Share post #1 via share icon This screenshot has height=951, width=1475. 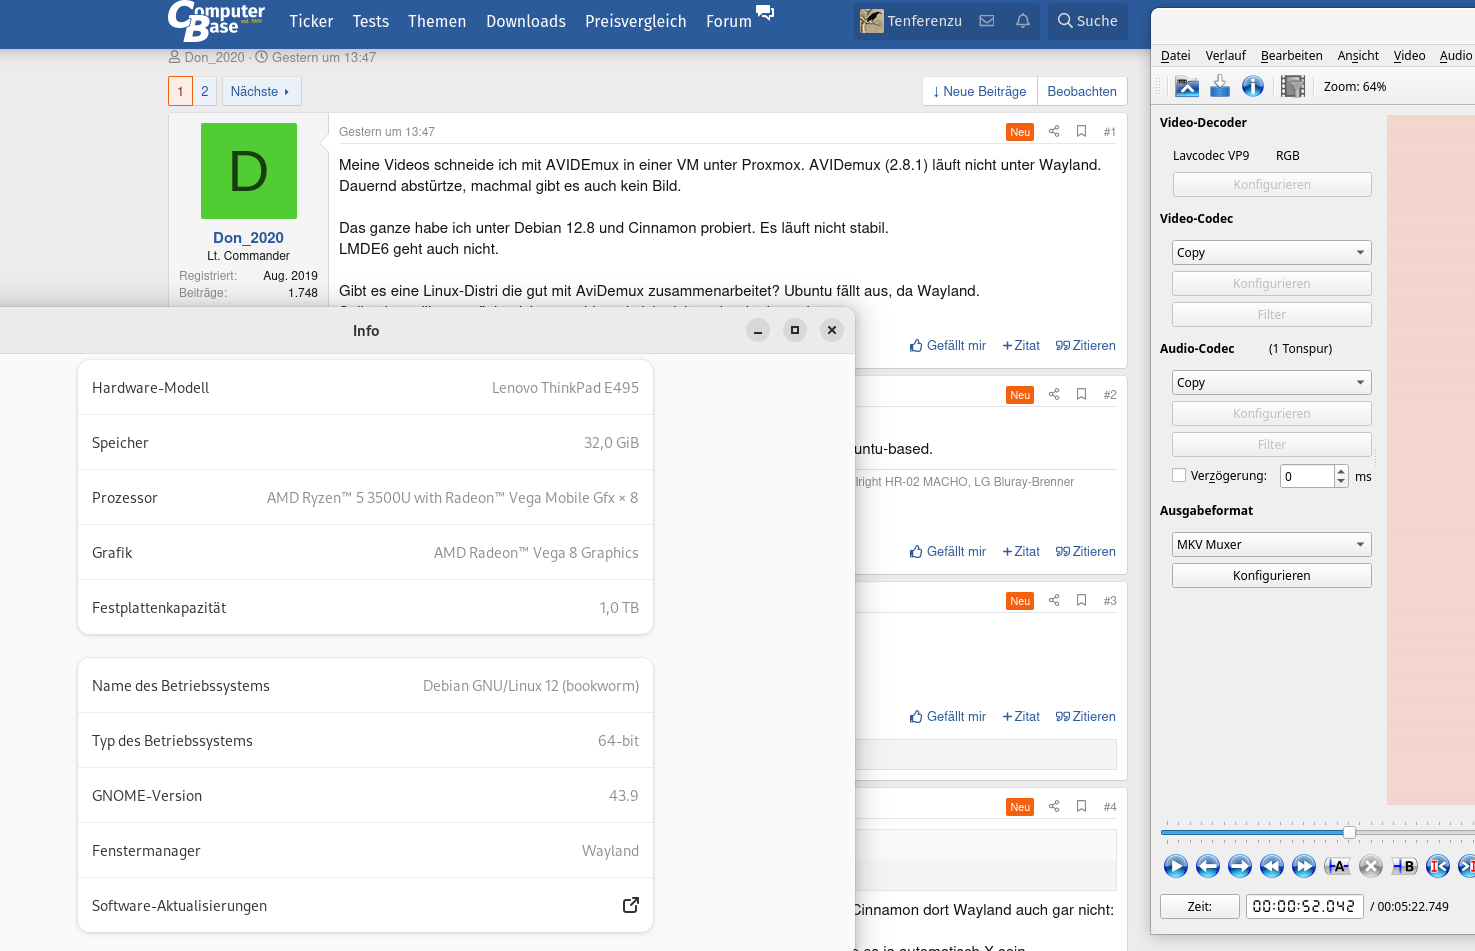pyautogui.click(x=1054, y=131)
